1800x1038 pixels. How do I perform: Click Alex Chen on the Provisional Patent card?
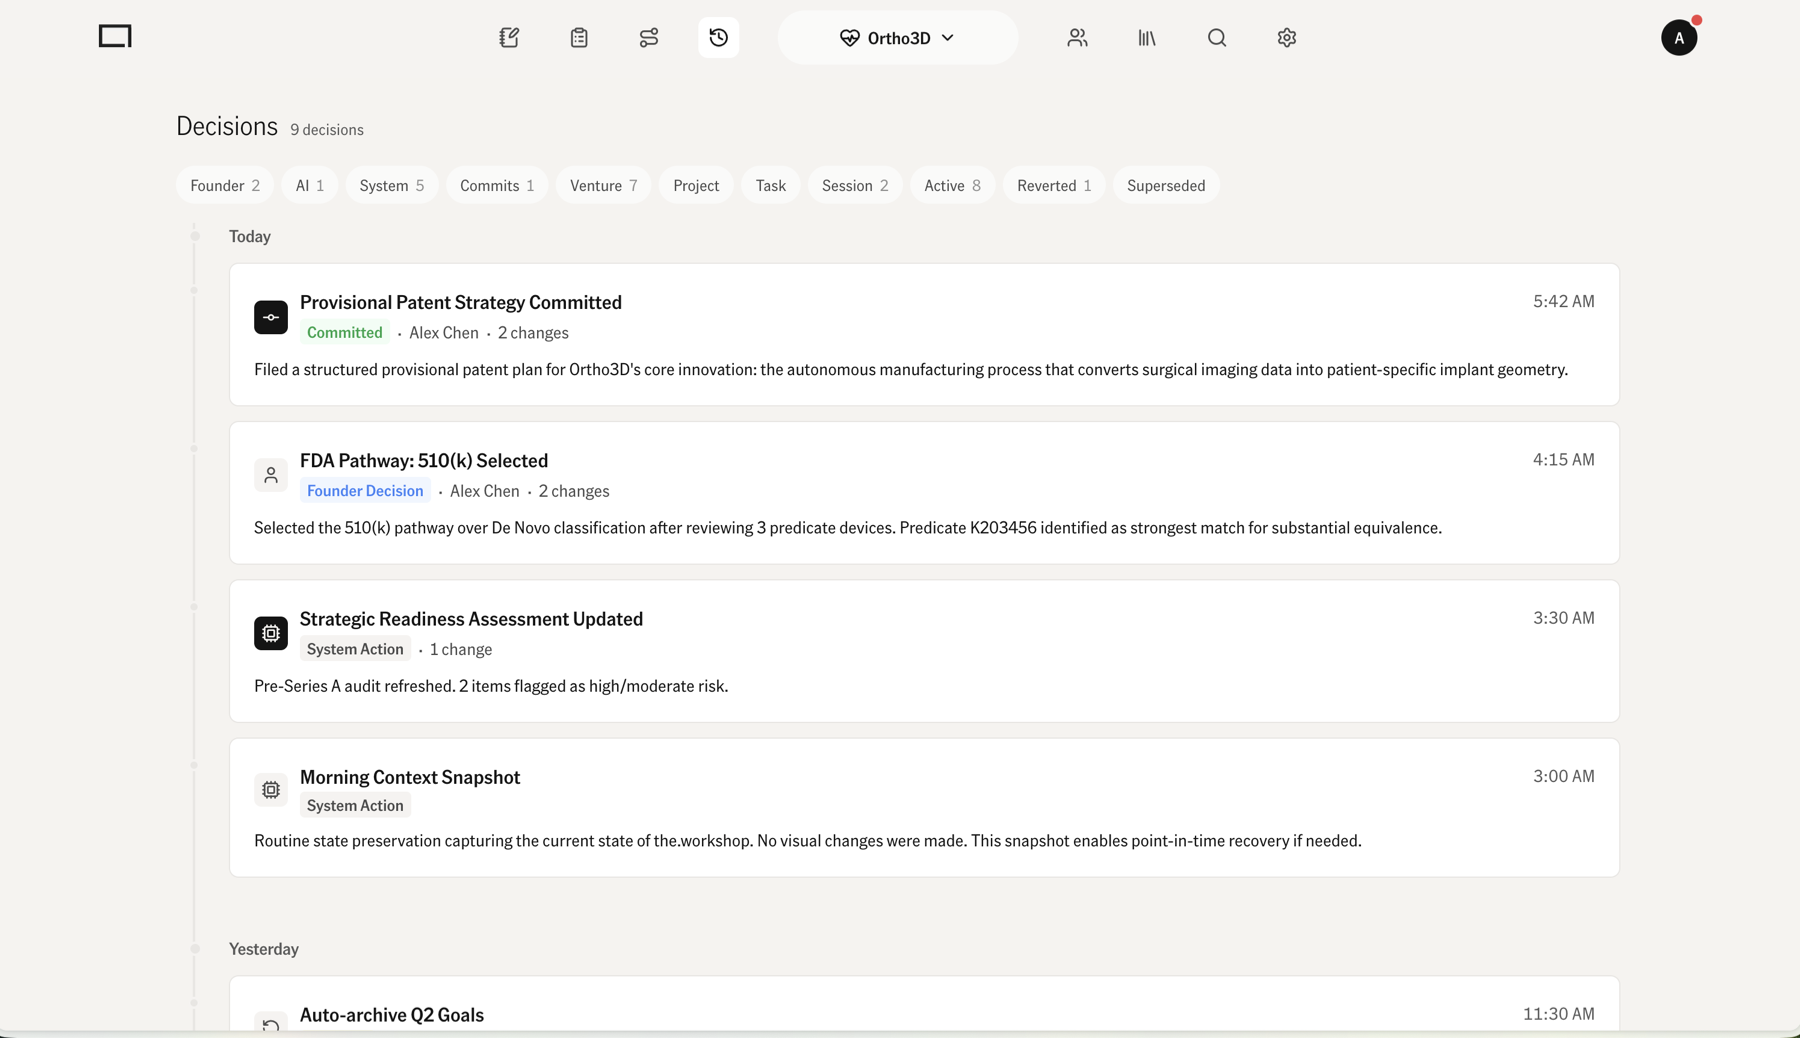pos(444,333)
